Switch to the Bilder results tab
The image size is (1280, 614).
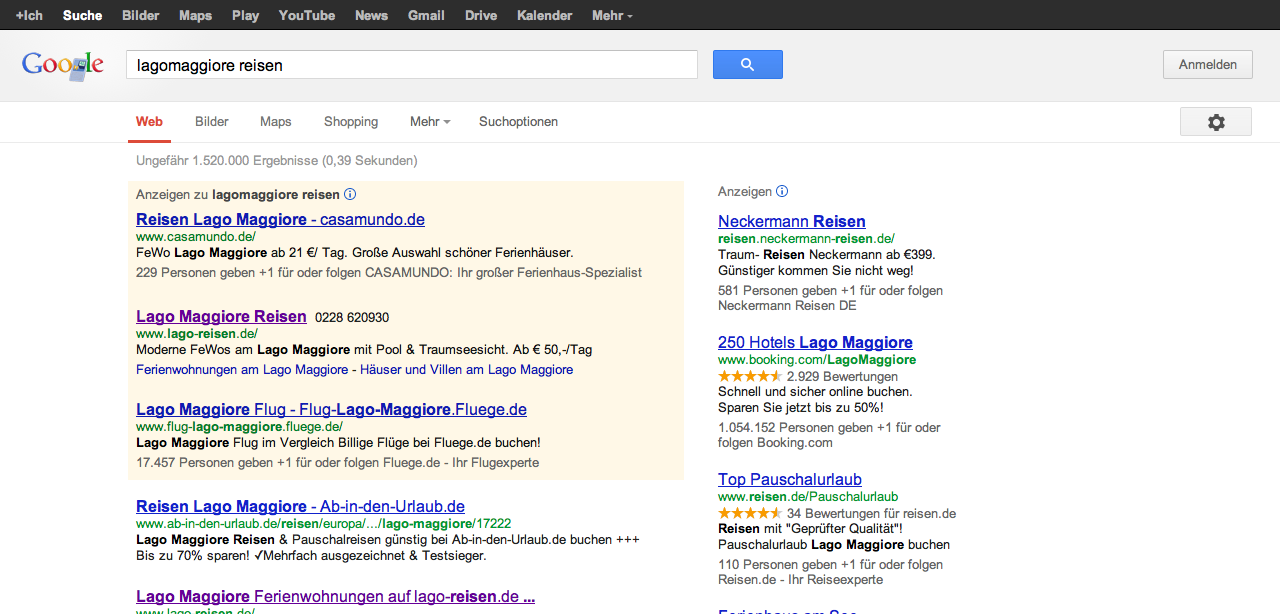tap(212, 122)
